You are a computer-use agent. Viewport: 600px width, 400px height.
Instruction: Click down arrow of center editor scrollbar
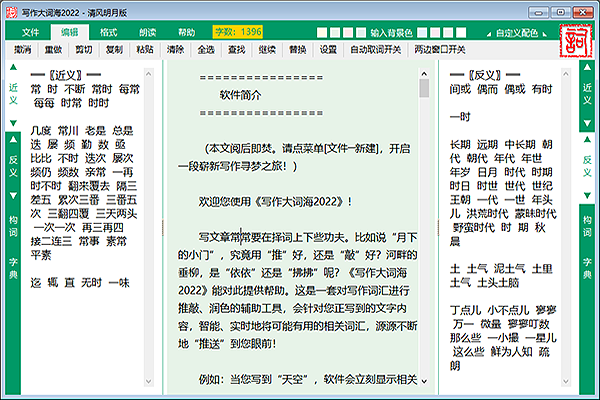coord(424,382)
